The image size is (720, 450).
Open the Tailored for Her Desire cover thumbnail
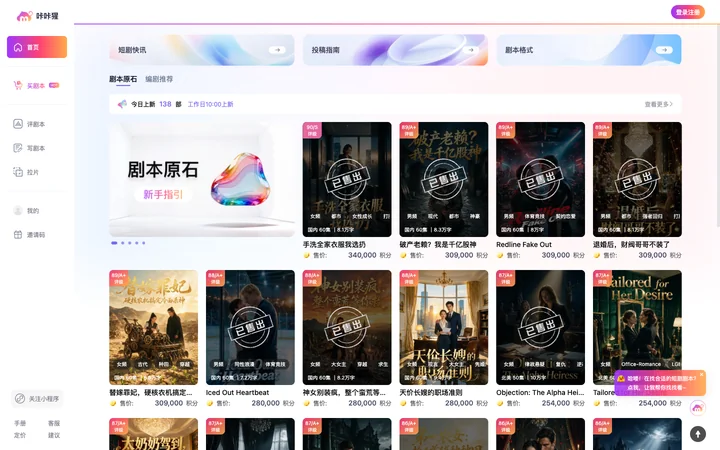coord(637,327)
